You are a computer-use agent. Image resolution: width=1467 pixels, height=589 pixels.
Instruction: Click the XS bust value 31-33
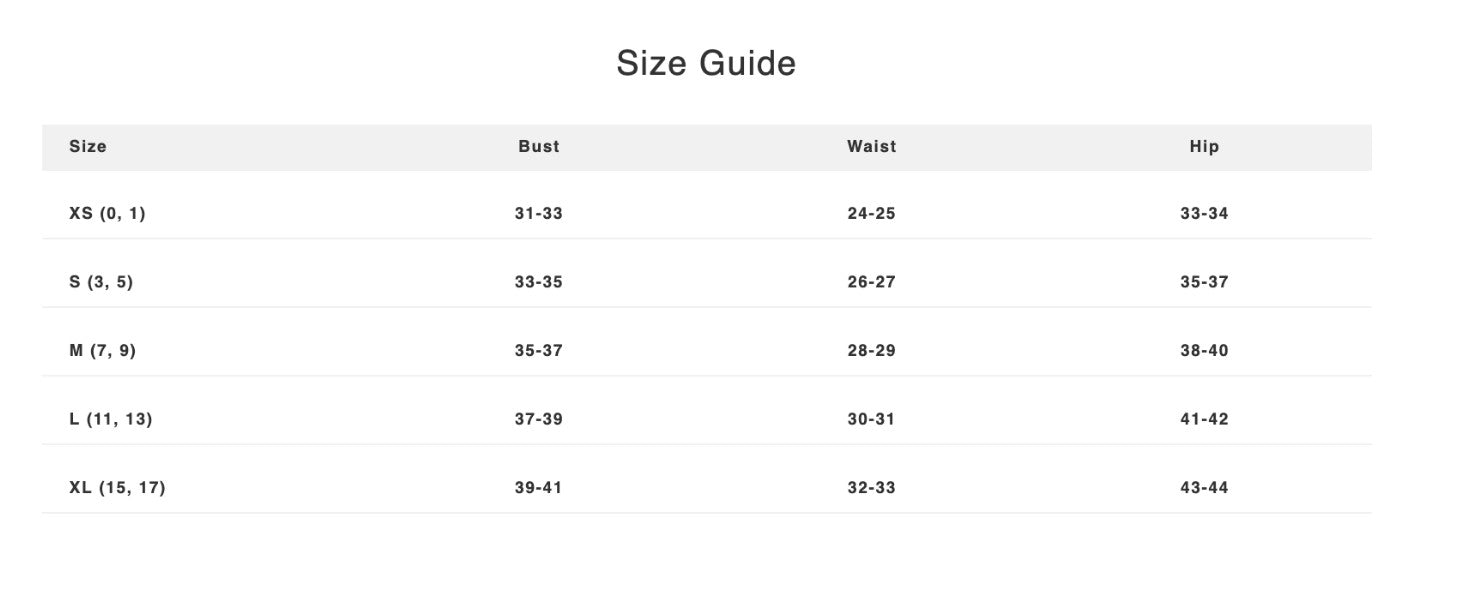539,213
